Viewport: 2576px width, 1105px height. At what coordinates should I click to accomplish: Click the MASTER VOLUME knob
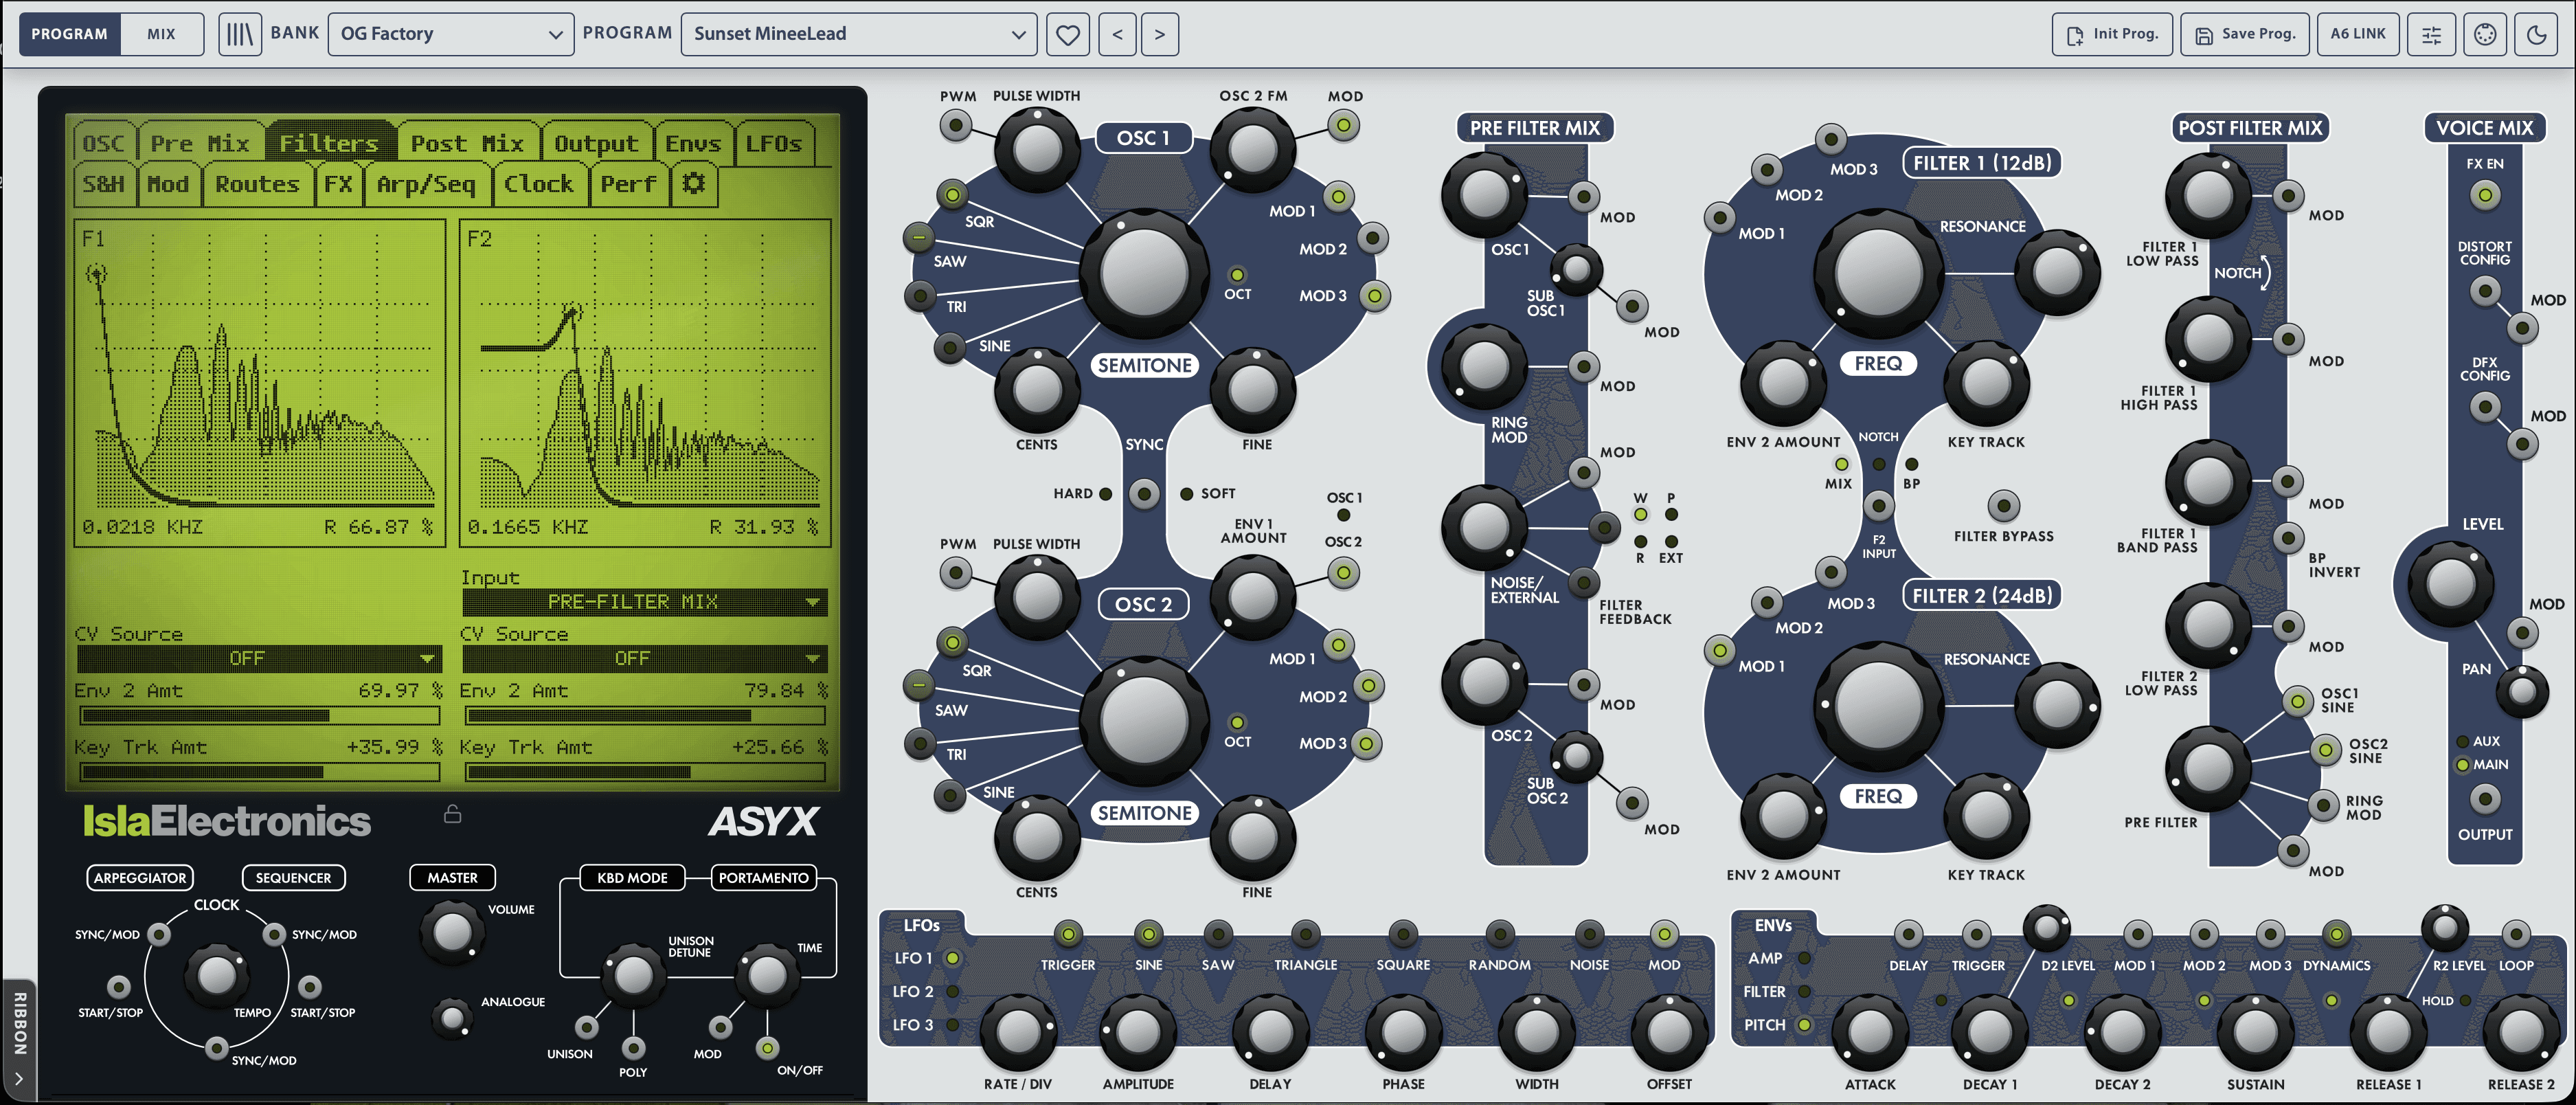(452, 932)
